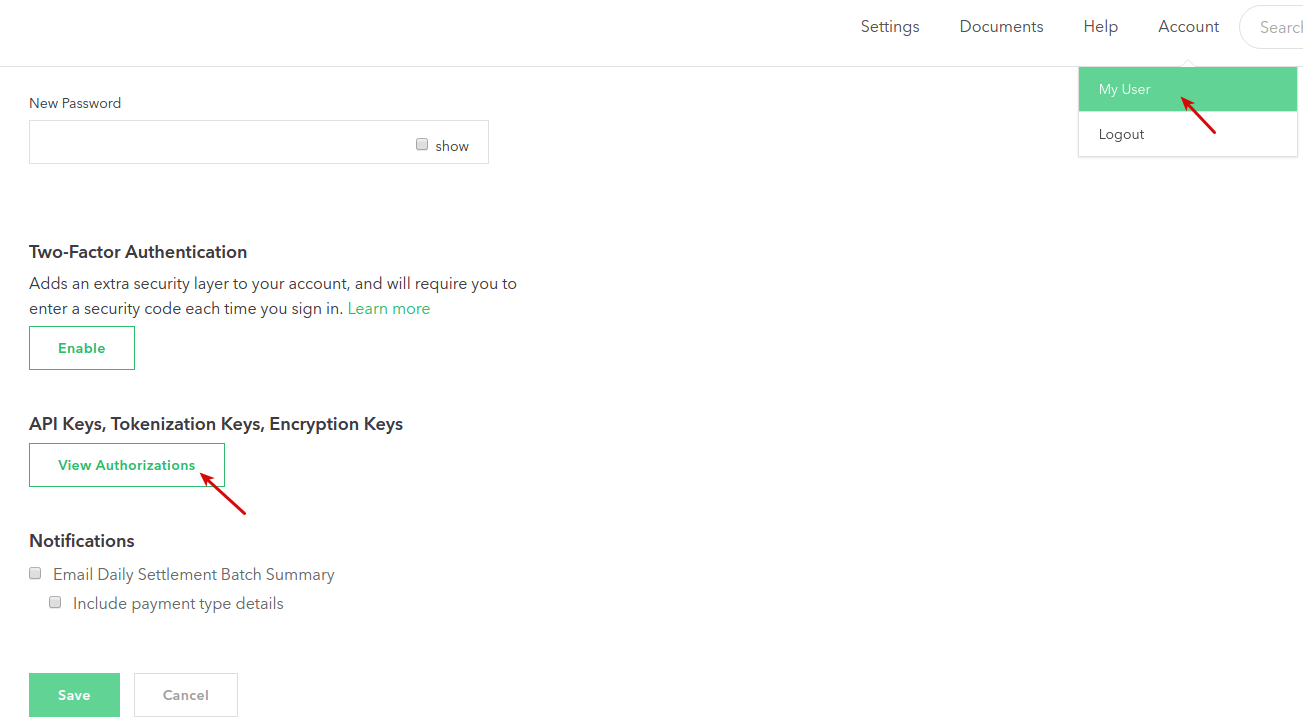The image size is (1303, 723).
Task: Follow the Learn more link
Action: 389,308
